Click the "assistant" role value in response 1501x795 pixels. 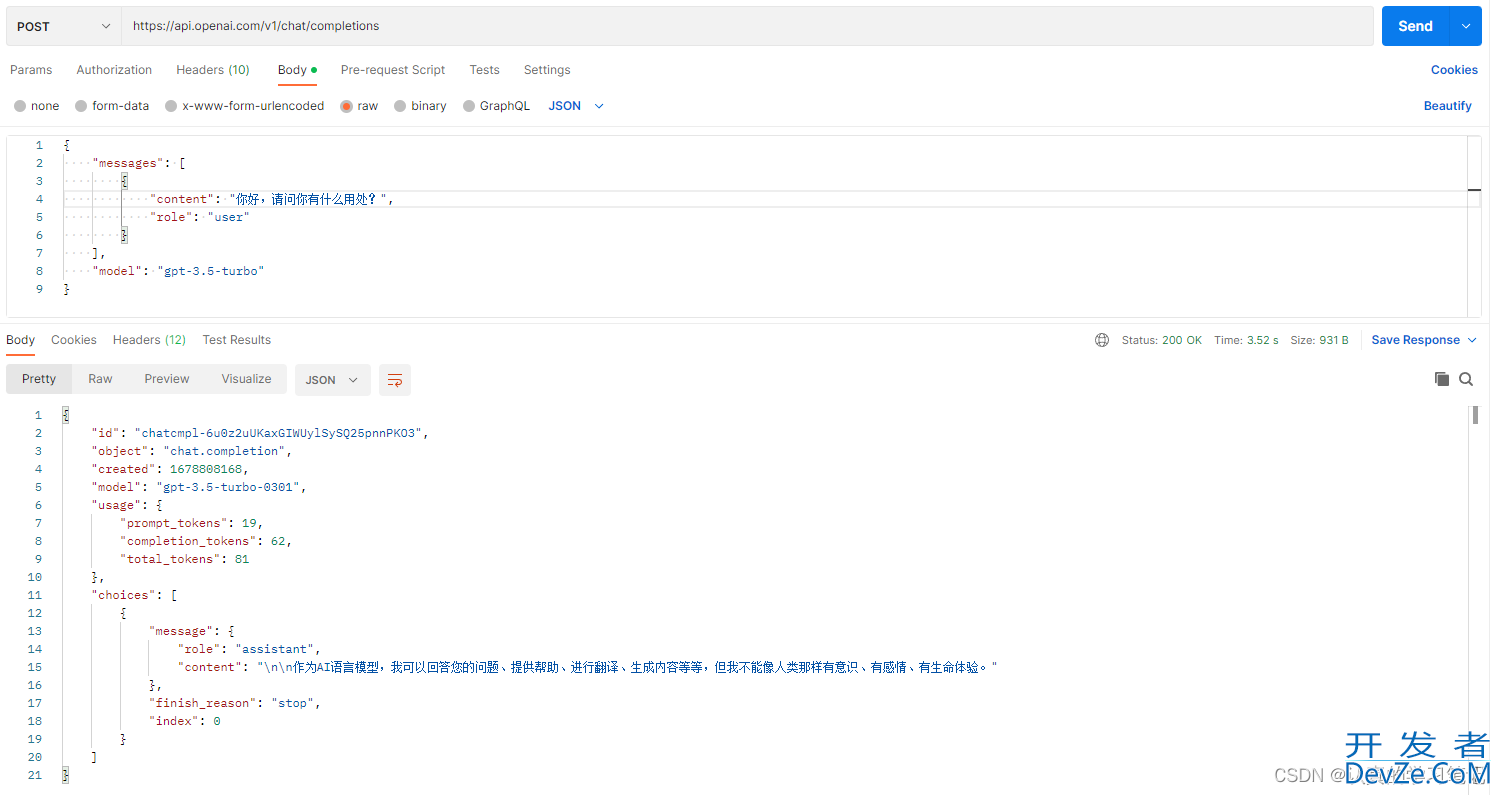[274, 649]
